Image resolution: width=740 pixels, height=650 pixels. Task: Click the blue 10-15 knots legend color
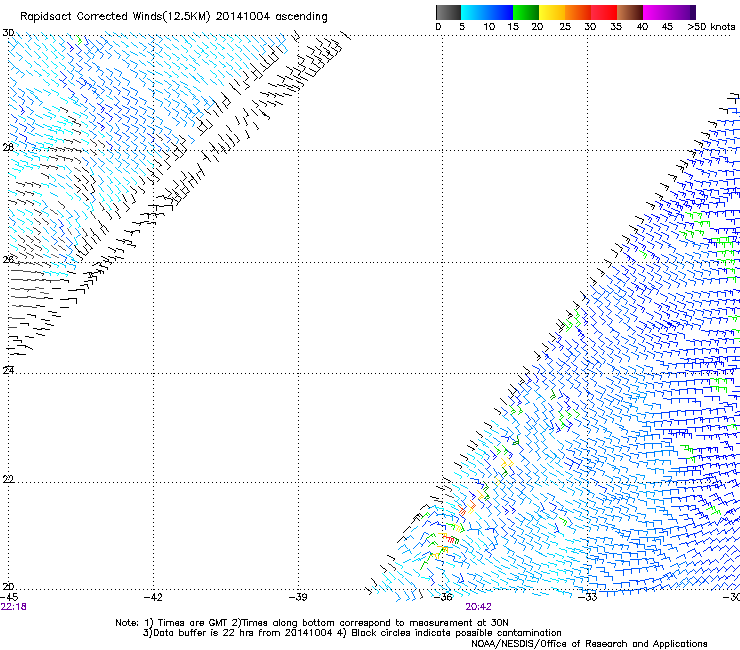pyautogui.click(x=500, y=12)
